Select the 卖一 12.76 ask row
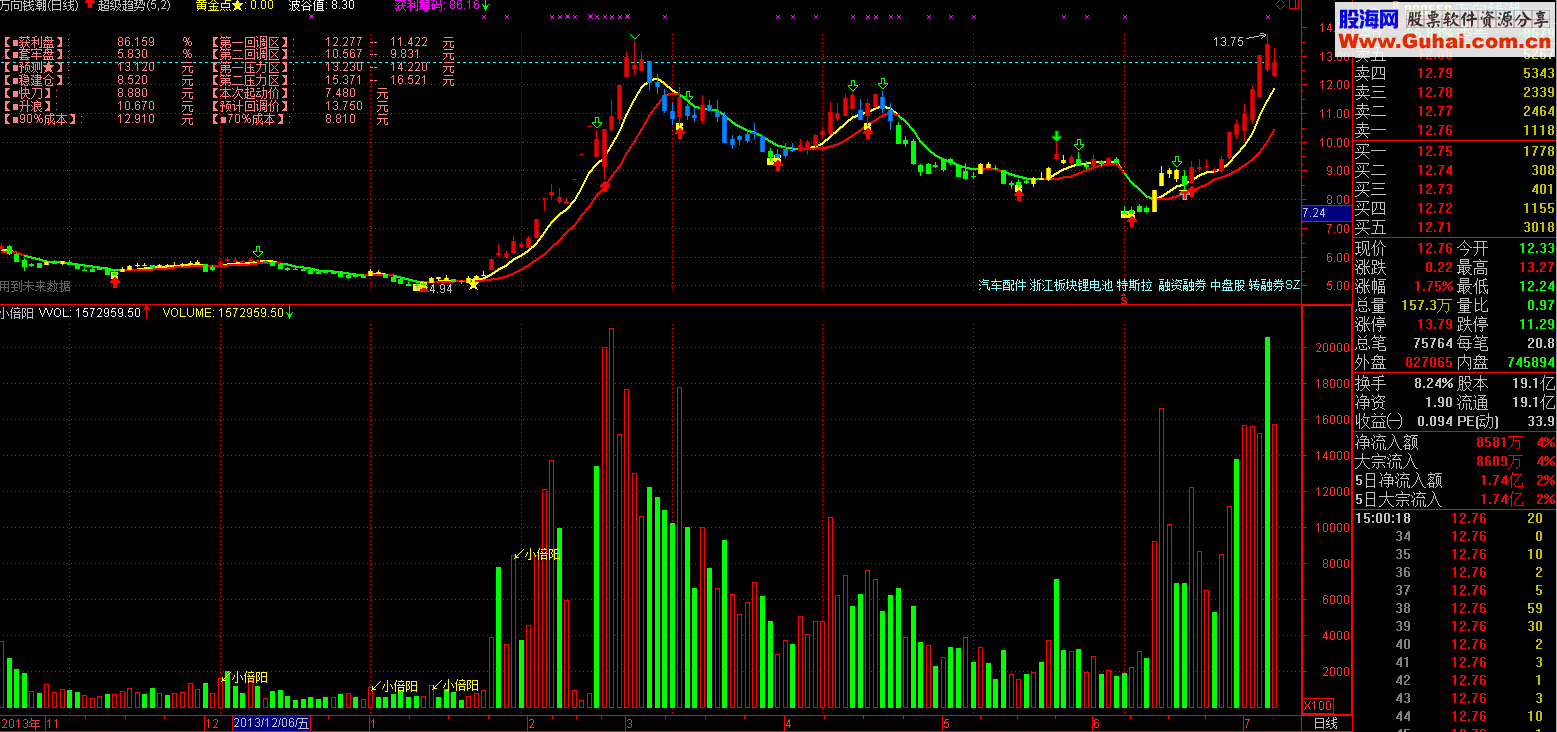The height and width of the screenshot is (732, 1557). 1454,130
